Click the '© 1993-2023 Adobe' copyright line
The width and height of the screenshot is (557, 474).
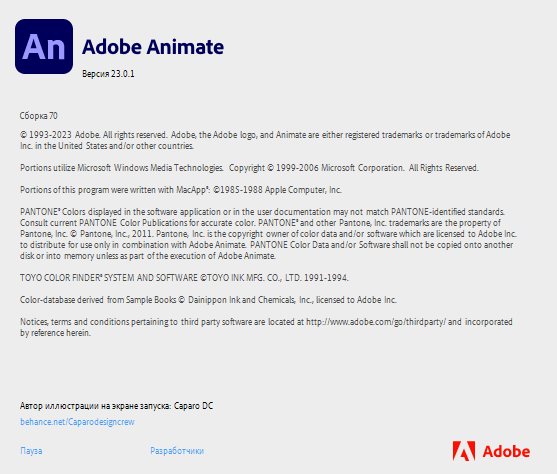pos(265,140)
